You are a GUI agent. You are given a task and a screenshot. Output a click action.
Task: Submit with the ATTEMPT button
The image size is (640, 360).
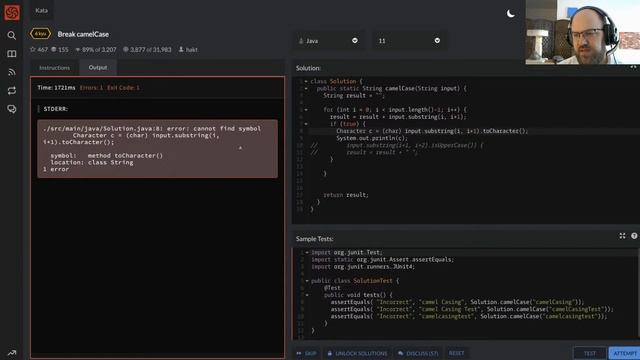(625, 353)
